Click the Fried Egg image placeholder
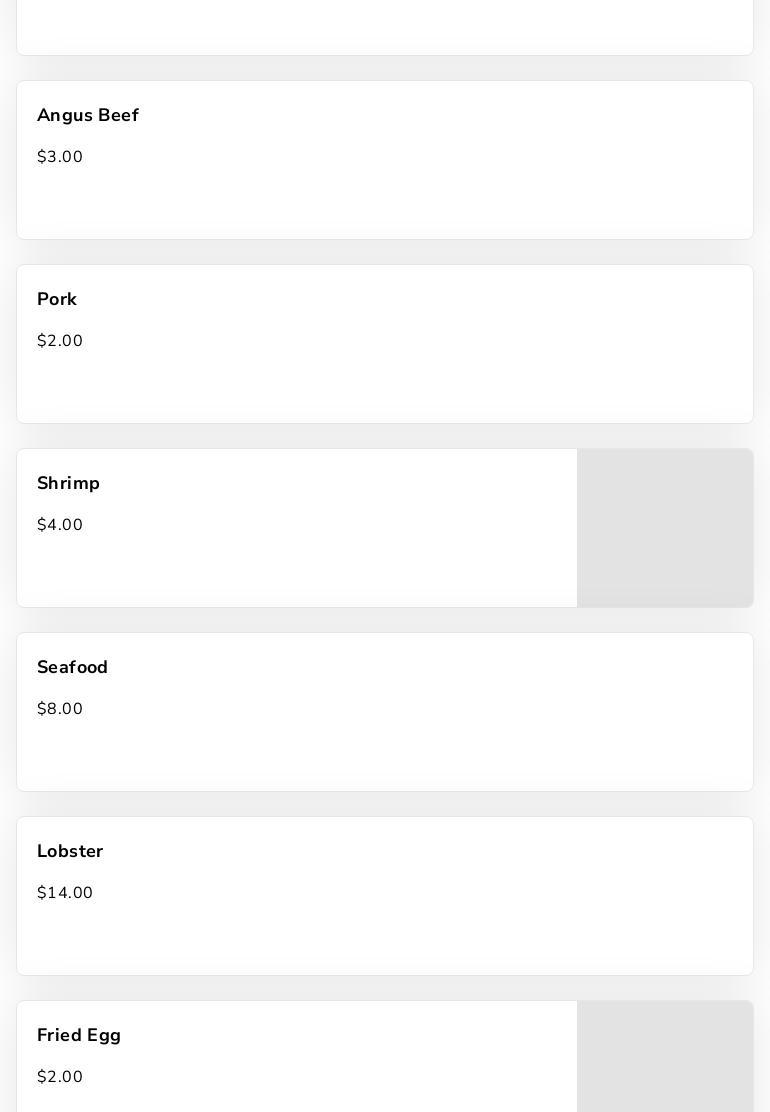770x1112 pixels. point(665,1057)
